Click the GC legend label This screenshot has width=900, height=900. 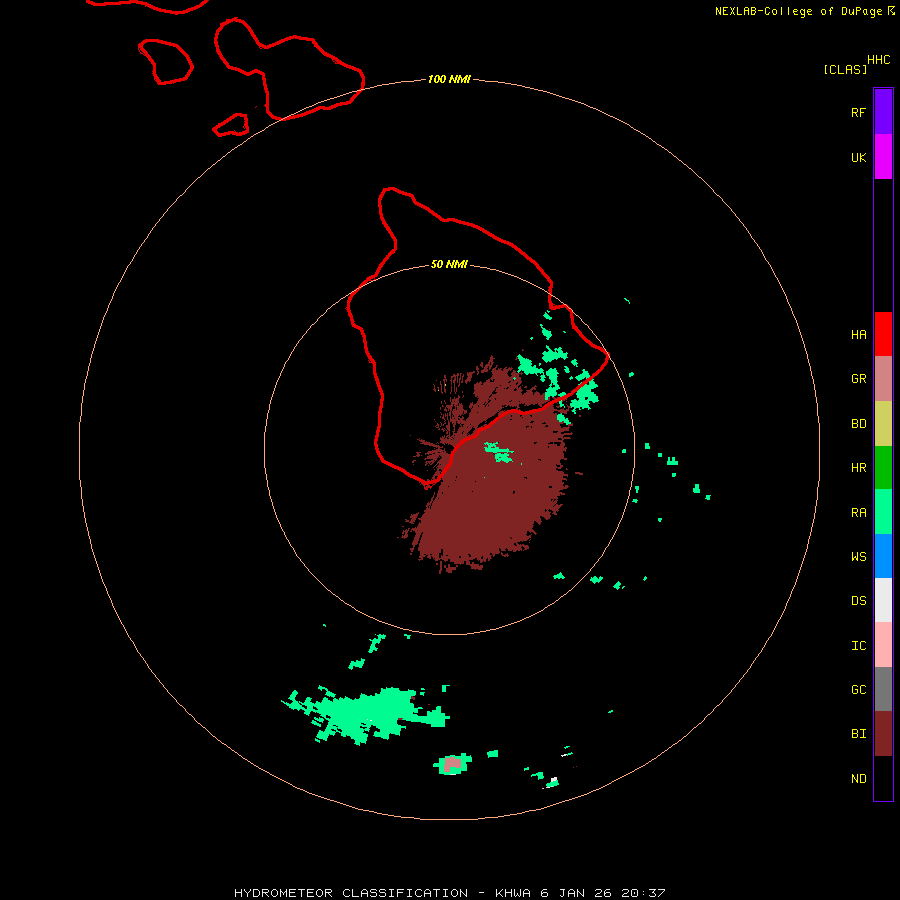click(858, 690)
